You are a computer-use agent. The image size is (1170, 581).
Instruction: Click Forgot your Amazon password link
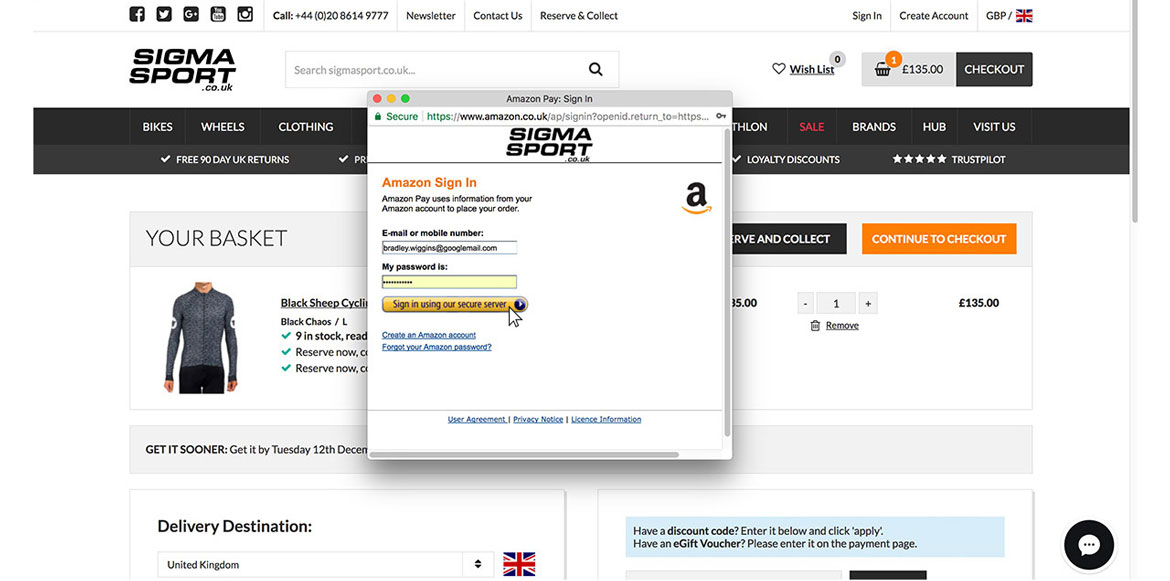click(437, 347)
